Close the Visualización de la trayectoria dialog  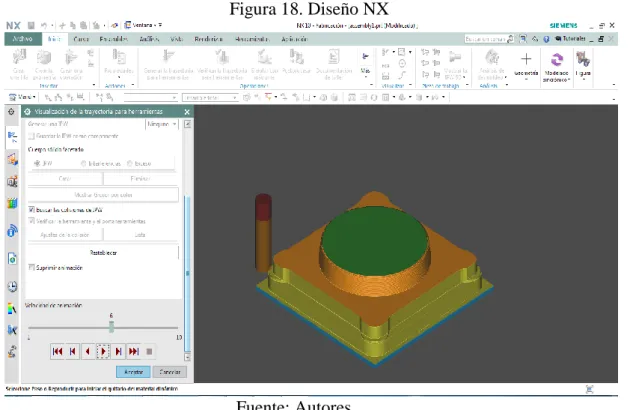point(187,112)
